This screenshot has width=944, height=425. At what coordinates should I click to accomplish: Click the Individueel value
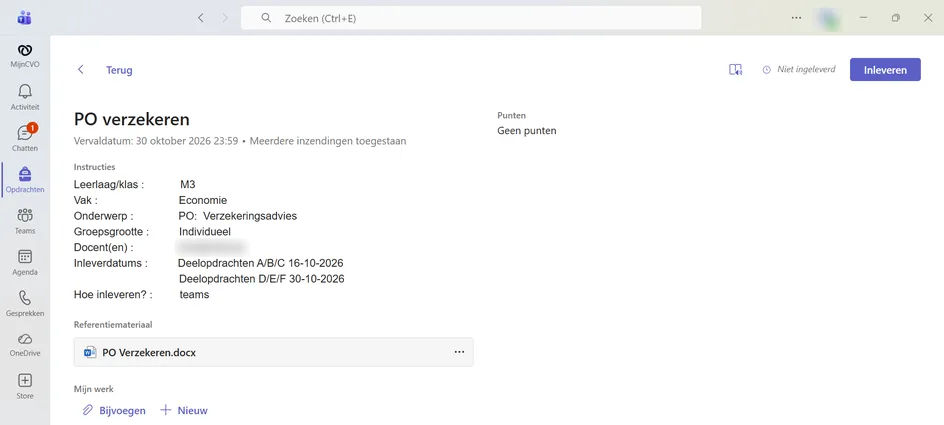click(205, 232)
